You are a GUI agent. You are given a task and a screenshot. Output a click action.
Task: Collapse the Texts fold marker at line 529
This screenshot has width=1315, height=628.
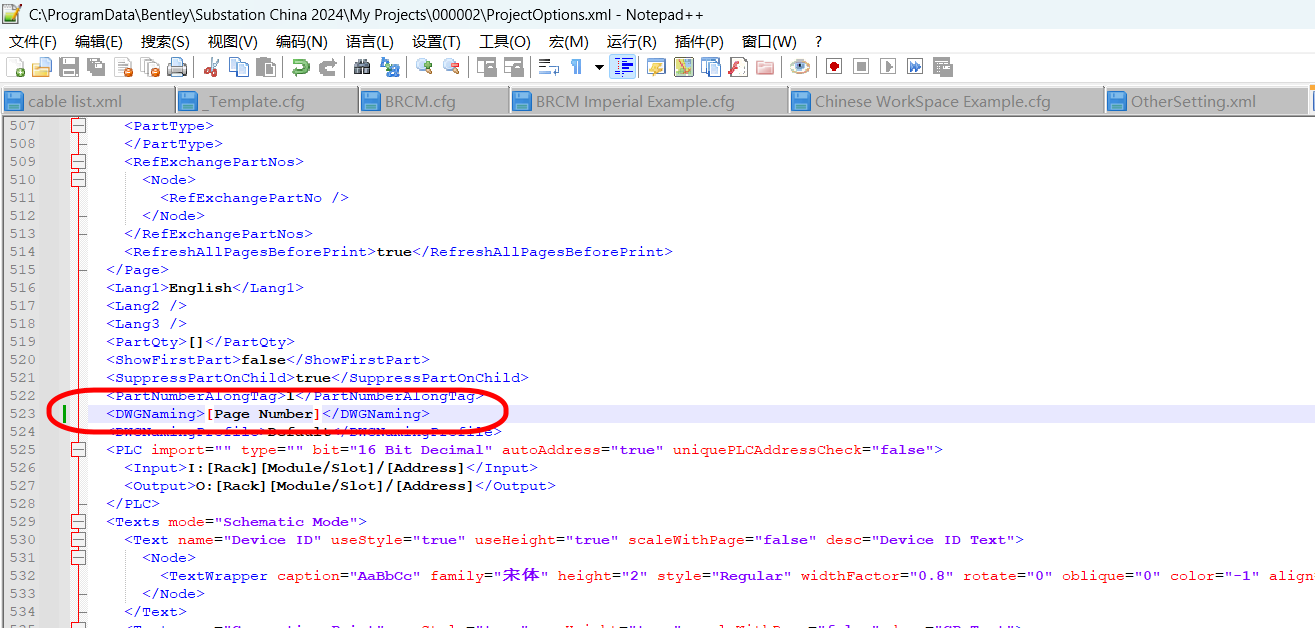78,522
